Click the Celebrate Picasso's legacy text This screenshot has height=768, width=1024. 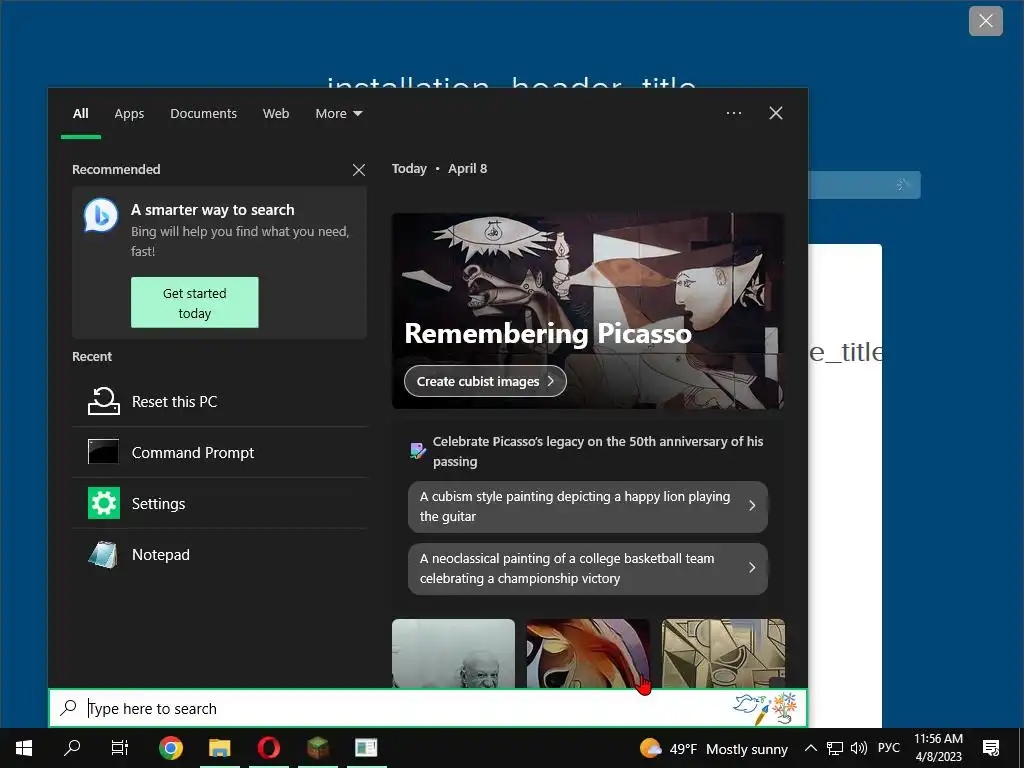(598, 451)
